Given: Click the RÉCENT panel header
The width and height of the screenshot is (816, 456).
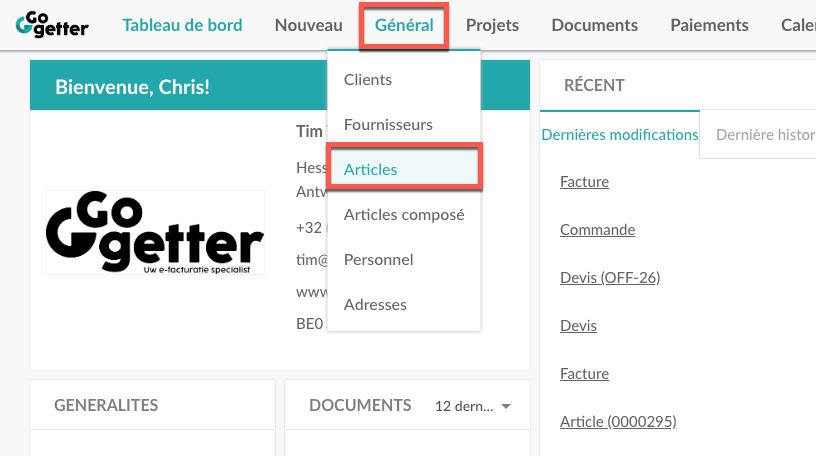Looking at the screenshot, I should click(x=594, y=85).
